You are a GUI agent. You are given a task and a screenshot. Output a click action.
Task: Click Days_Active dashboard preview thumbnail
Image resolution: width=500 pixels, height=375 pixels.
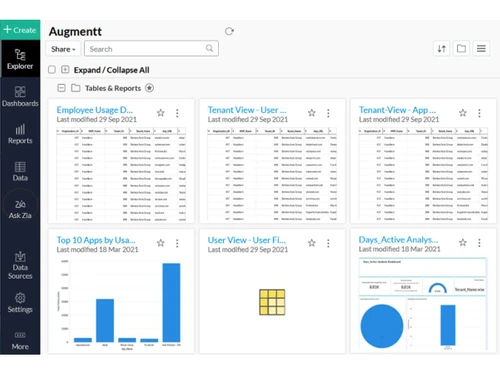point(423,304)
